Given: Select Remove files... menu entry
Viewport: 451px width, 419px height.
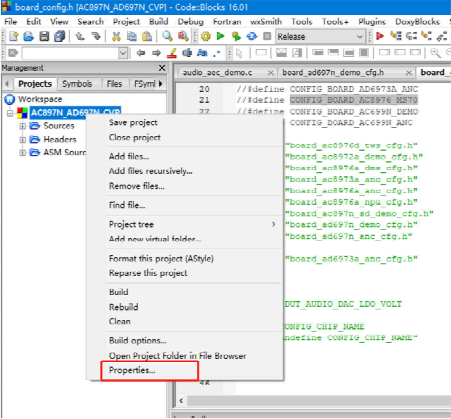Looking at the screenshot, I should point(137,186).
